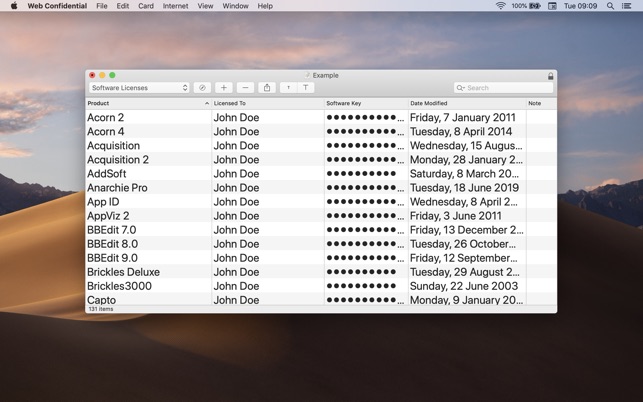Select the AppViz 2 row

click(321, 216)
